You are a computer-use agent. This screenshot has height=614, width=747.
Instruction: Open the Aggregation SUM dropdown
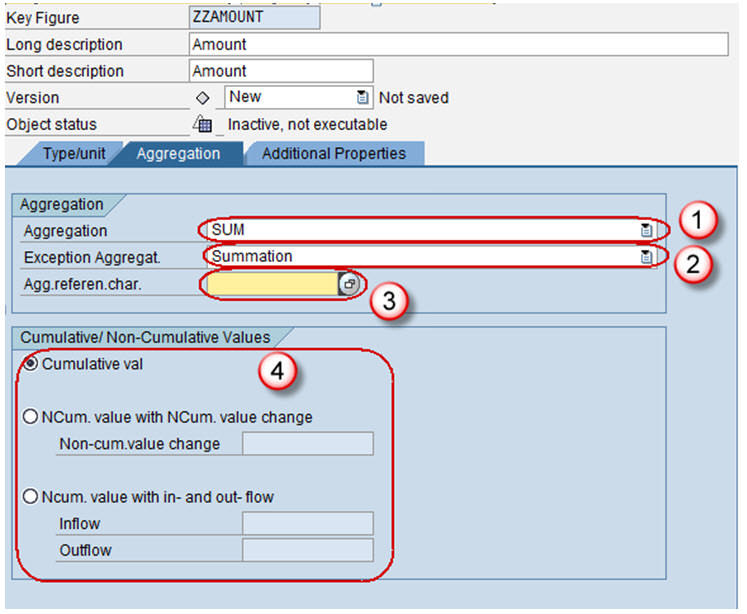(646, 230)
